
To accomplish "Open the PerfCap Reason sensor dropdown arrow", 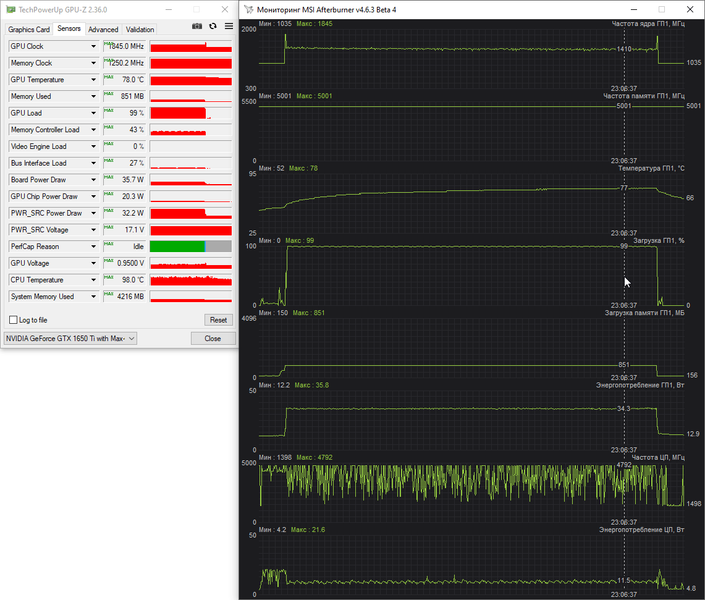I will (x=94, y=246).
